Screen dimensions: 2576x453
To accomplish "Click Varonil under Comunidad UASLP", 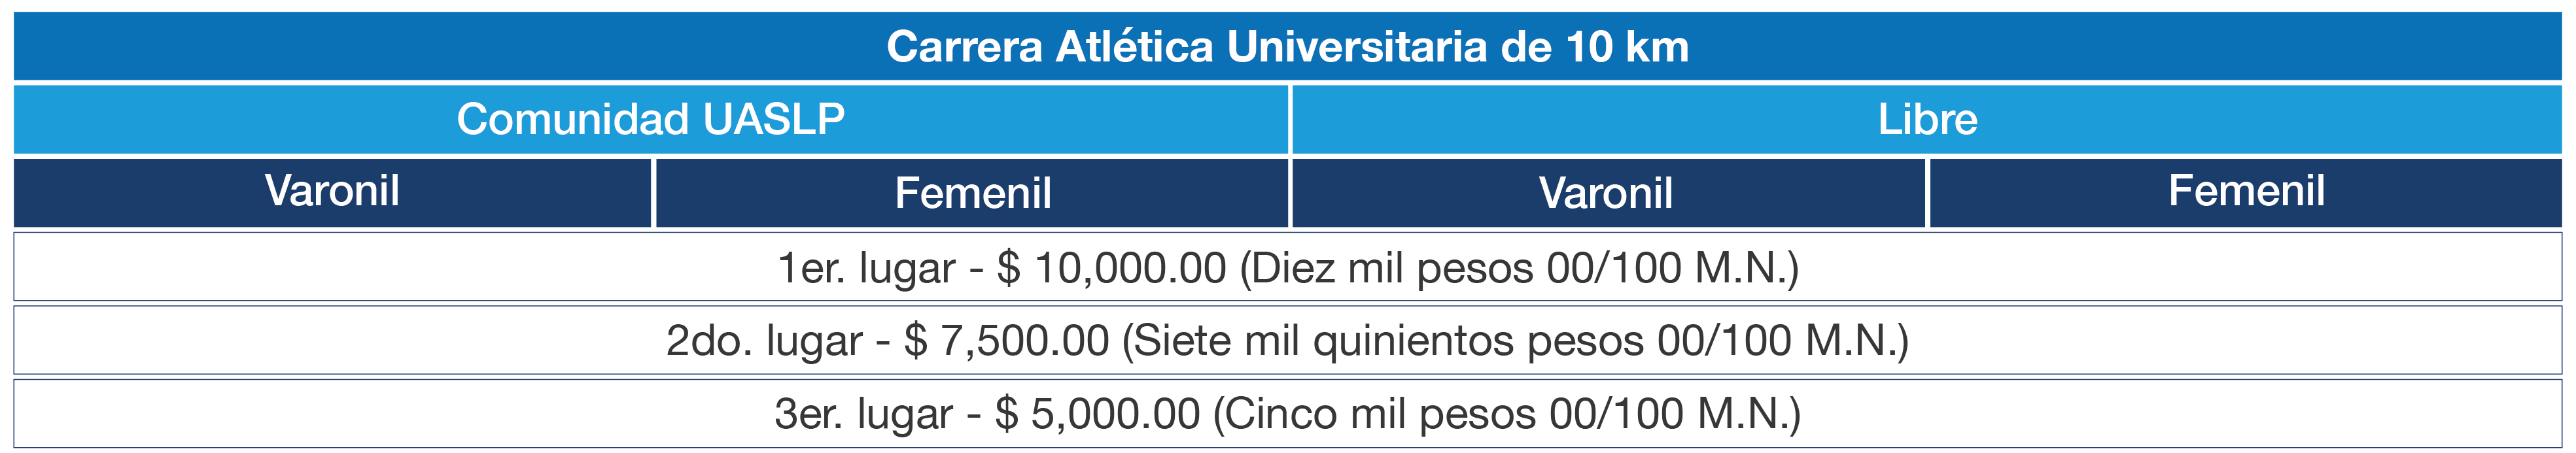I will coord(332,192).
